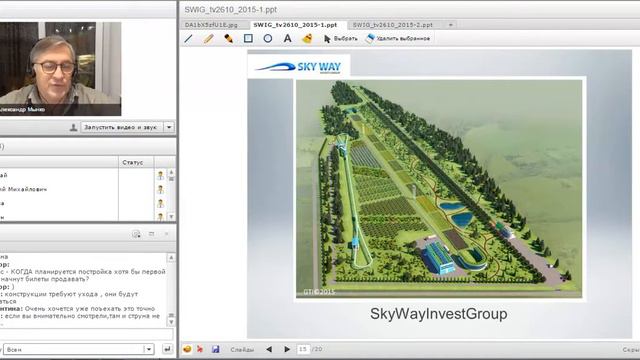Select the straight line drawing tool
Image resolution: width=640 pixels, height=360 pixels.
tap(189, 39)
